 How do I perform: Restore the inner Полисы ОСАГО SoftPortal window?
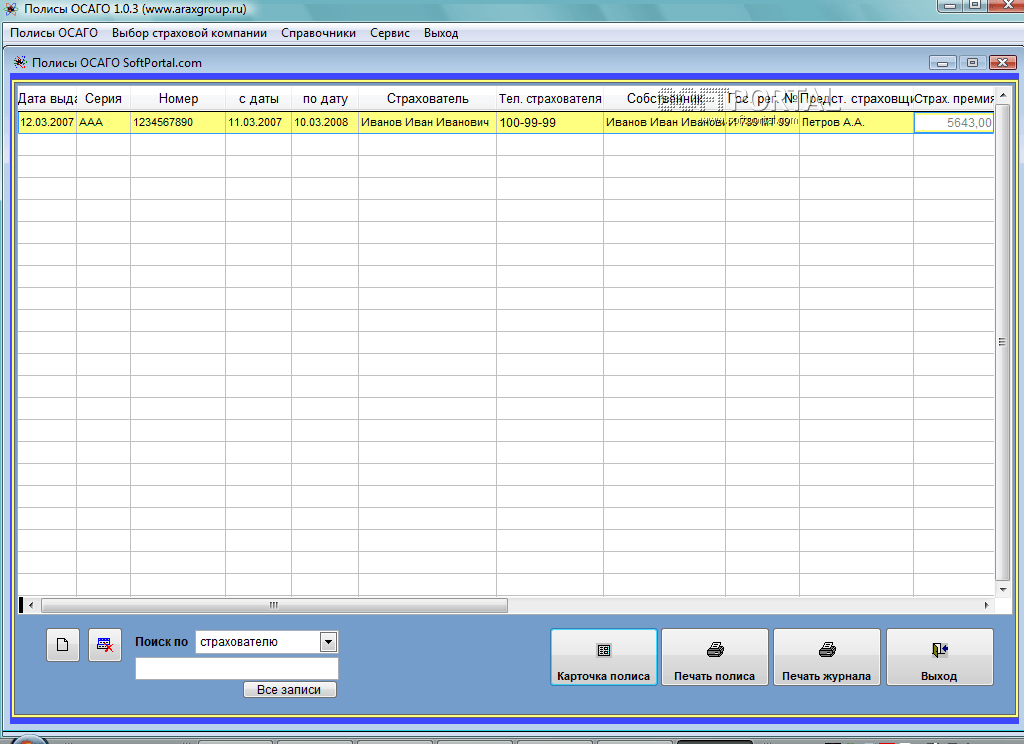[x=972, y=63]
